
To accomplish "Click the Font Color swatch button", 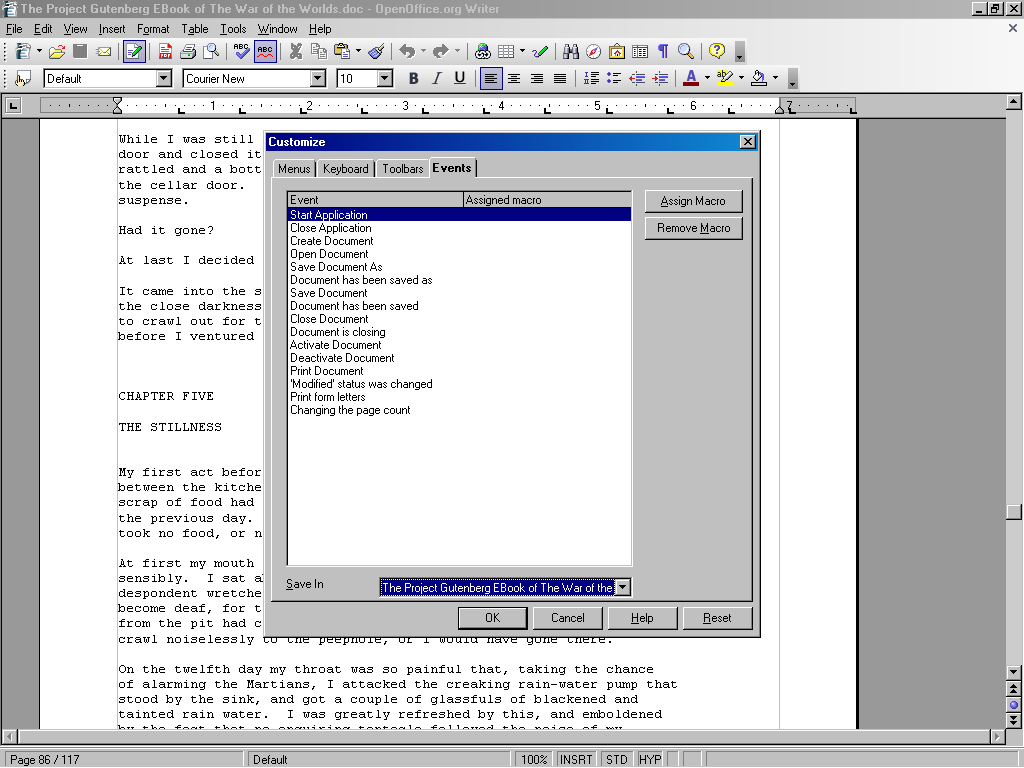I will pos(690,78).
